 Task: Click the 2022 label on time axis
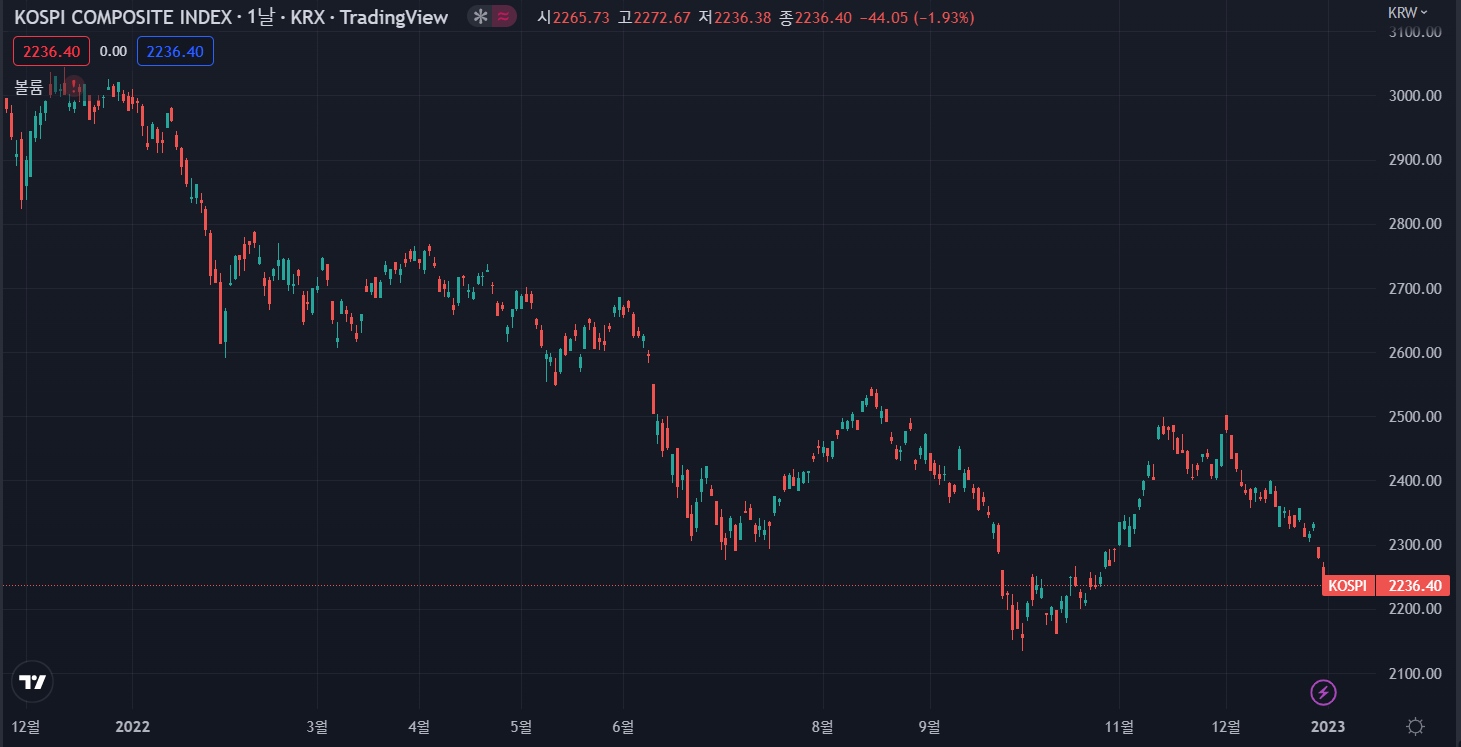132,726
